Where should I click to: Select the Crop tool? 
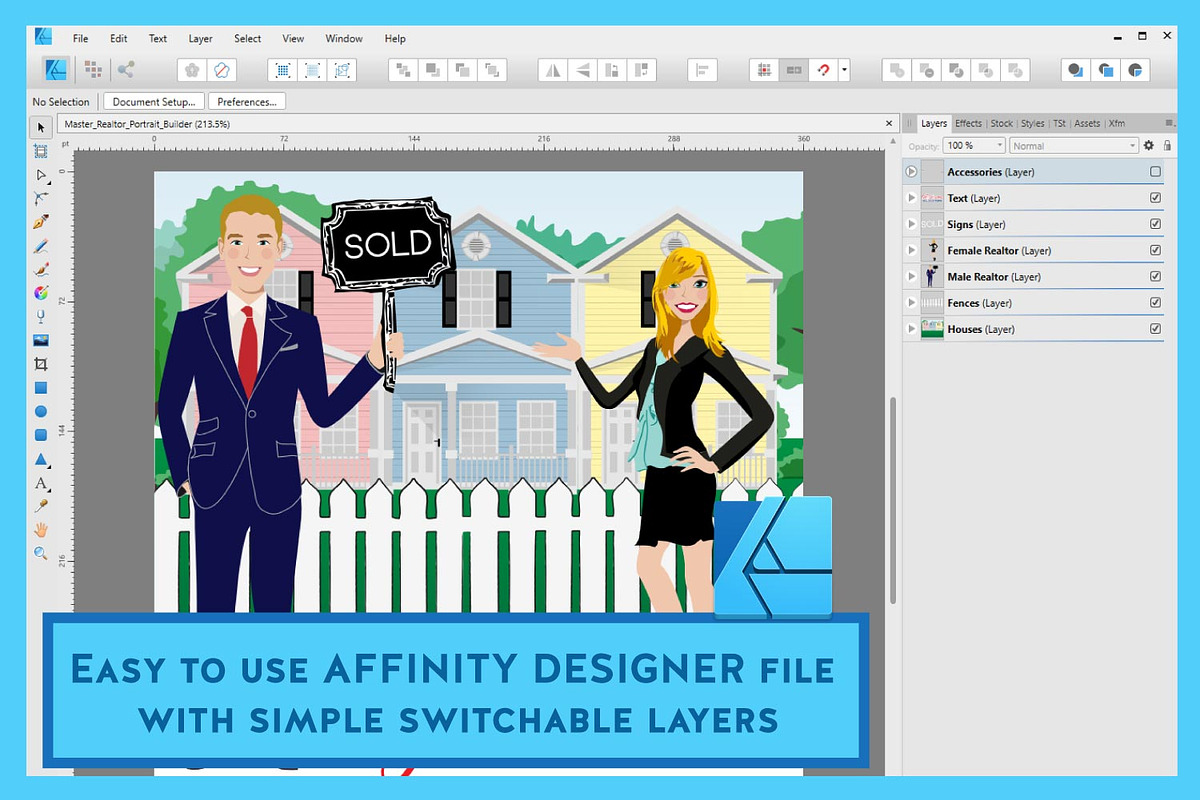pyautogui.click(x=41, y=364)
